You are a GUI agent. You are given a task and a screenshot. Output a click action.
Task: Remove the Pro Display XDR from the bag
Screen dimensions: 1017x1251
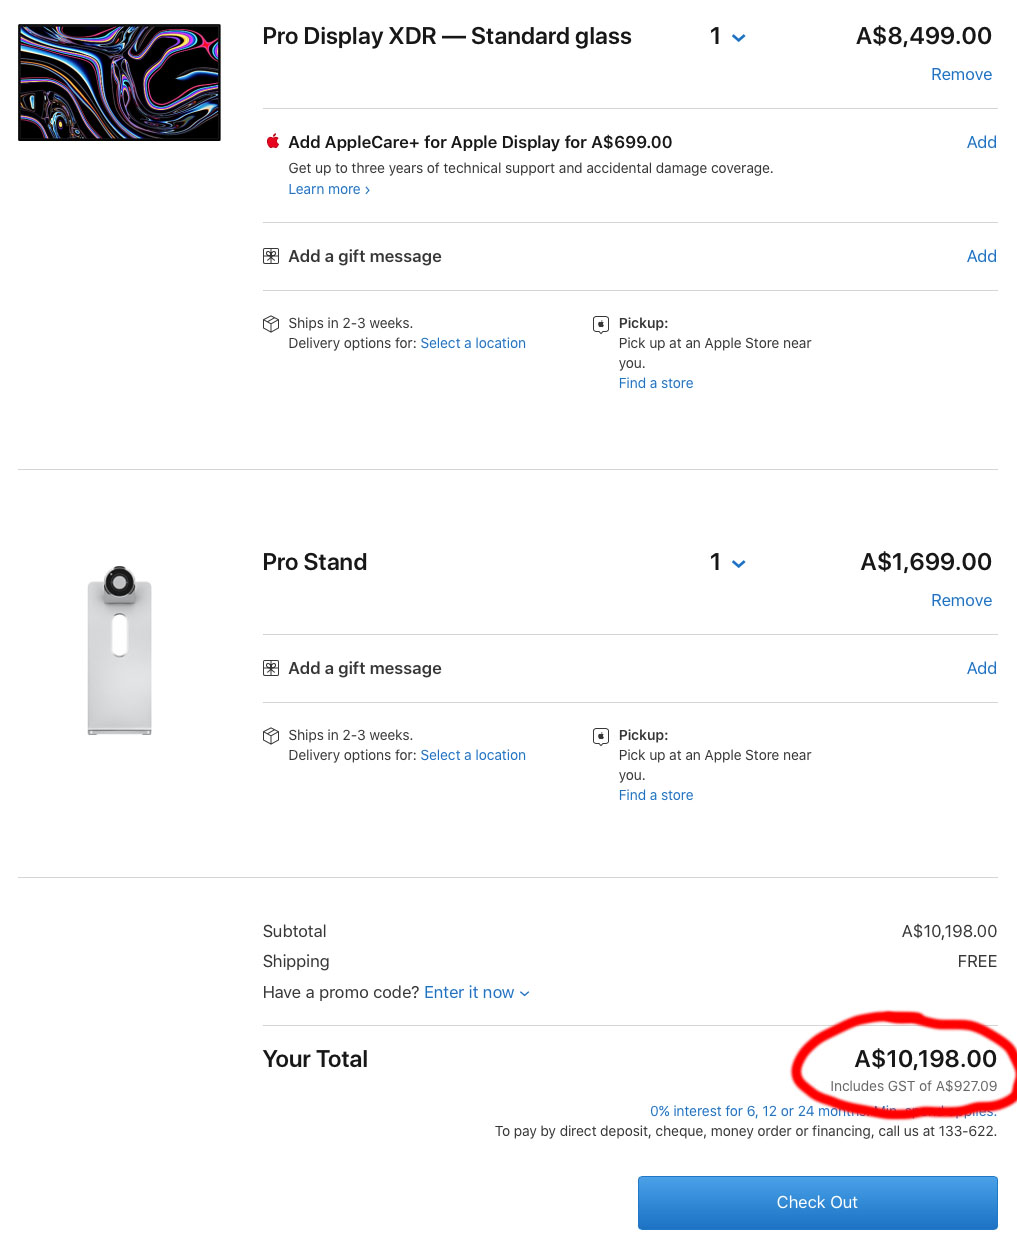coord(961,74)
